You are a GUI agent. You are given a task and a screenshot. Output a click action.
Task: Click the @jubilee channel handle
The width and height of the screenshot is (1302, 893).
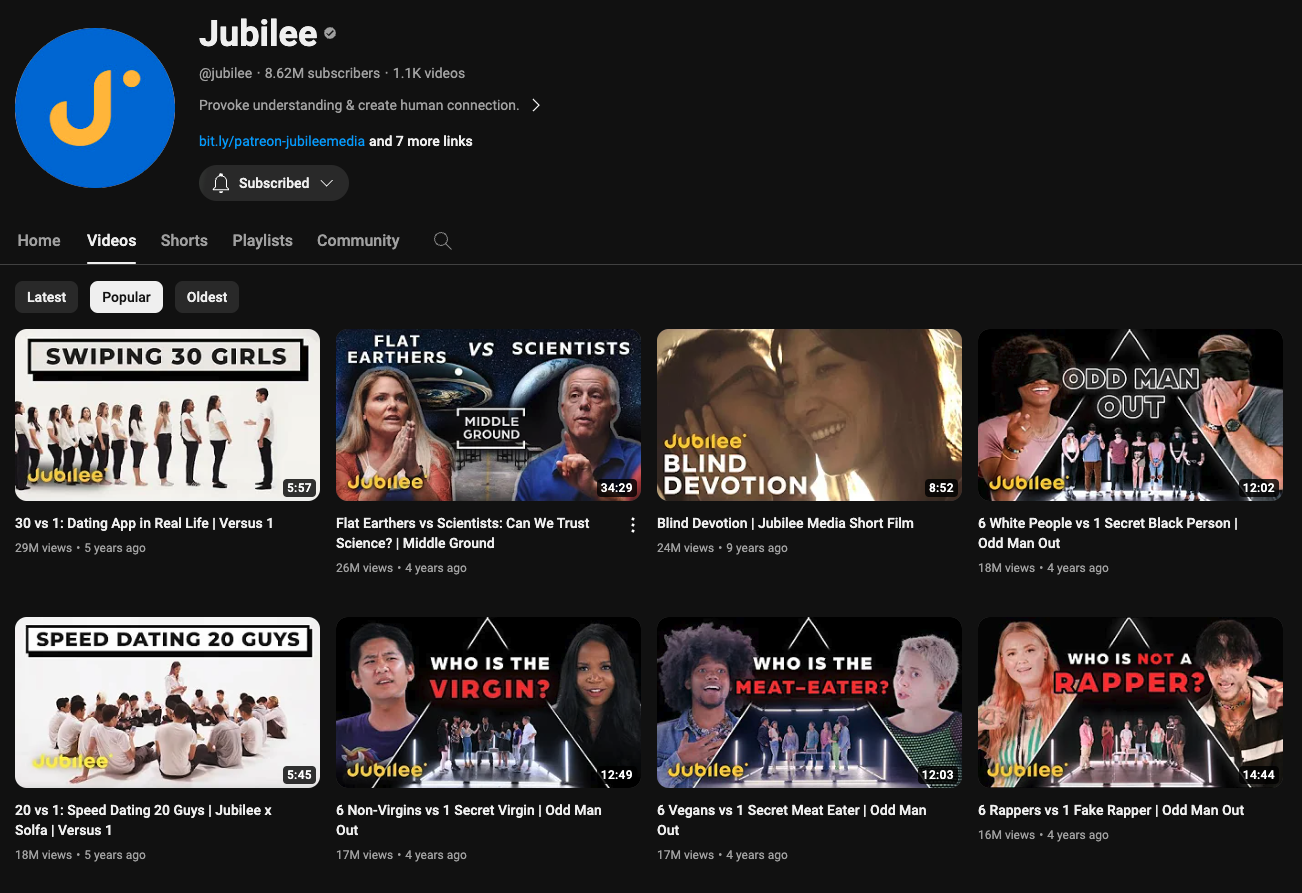226,72
